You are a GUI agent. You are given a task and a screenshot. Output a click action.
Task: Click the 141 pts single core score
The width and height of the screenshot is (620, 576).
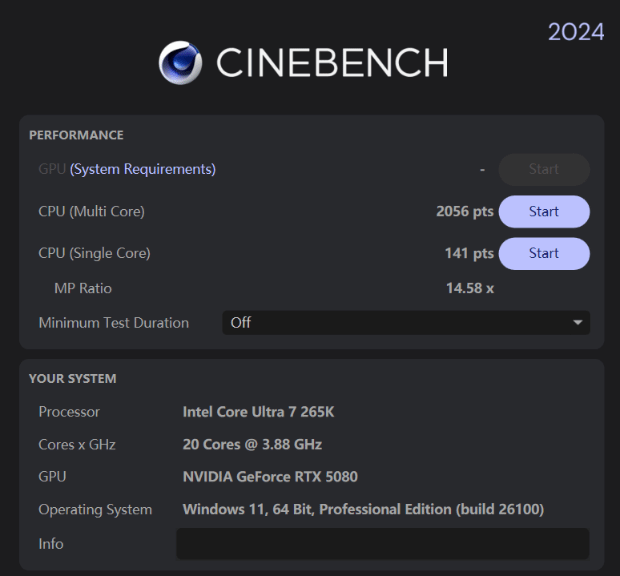[x=469, y=253]
